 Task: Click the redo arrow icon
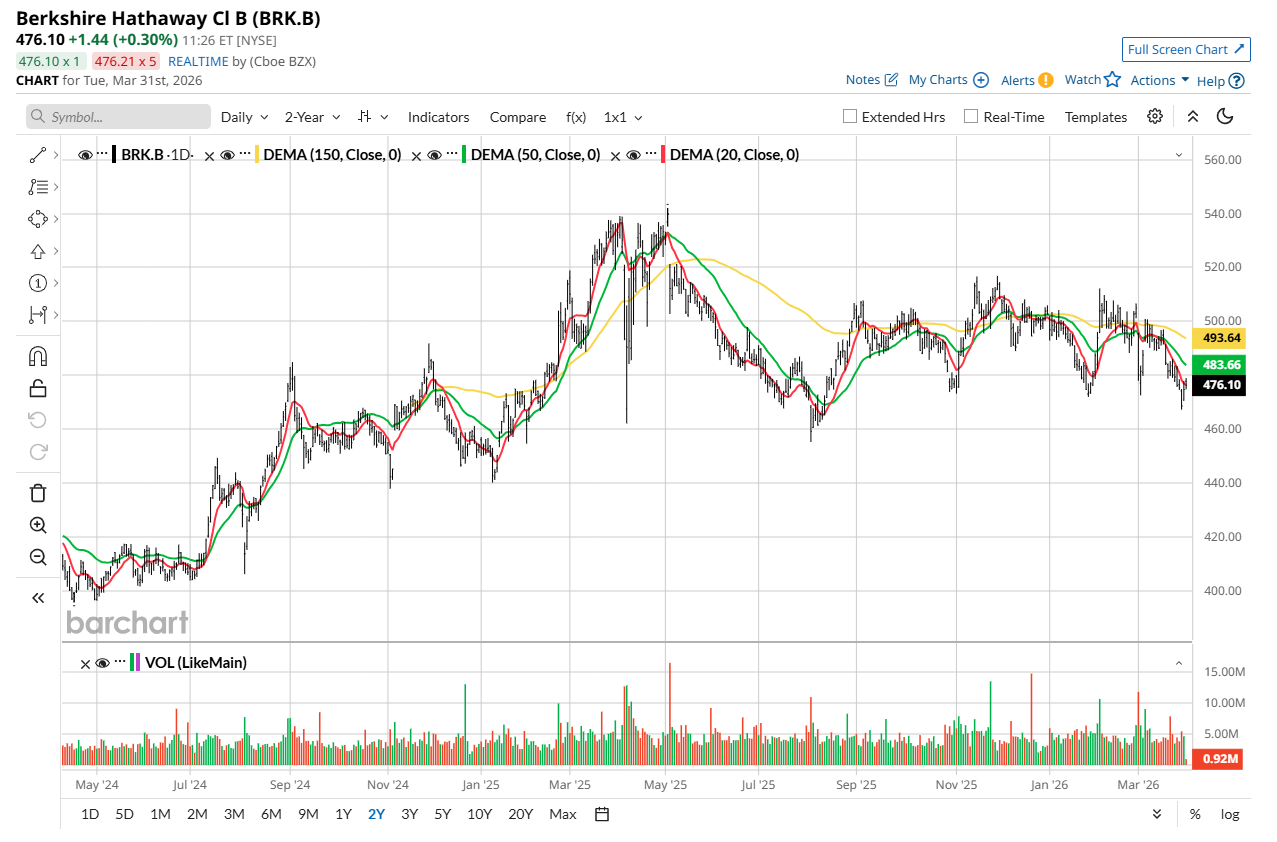click(x=38, y=452)
